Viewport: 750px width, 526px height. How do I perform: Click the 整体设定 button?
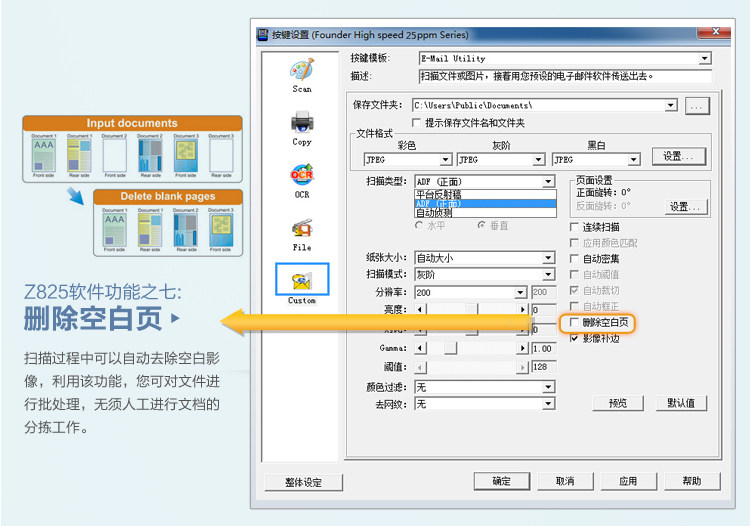click(303, 482)
